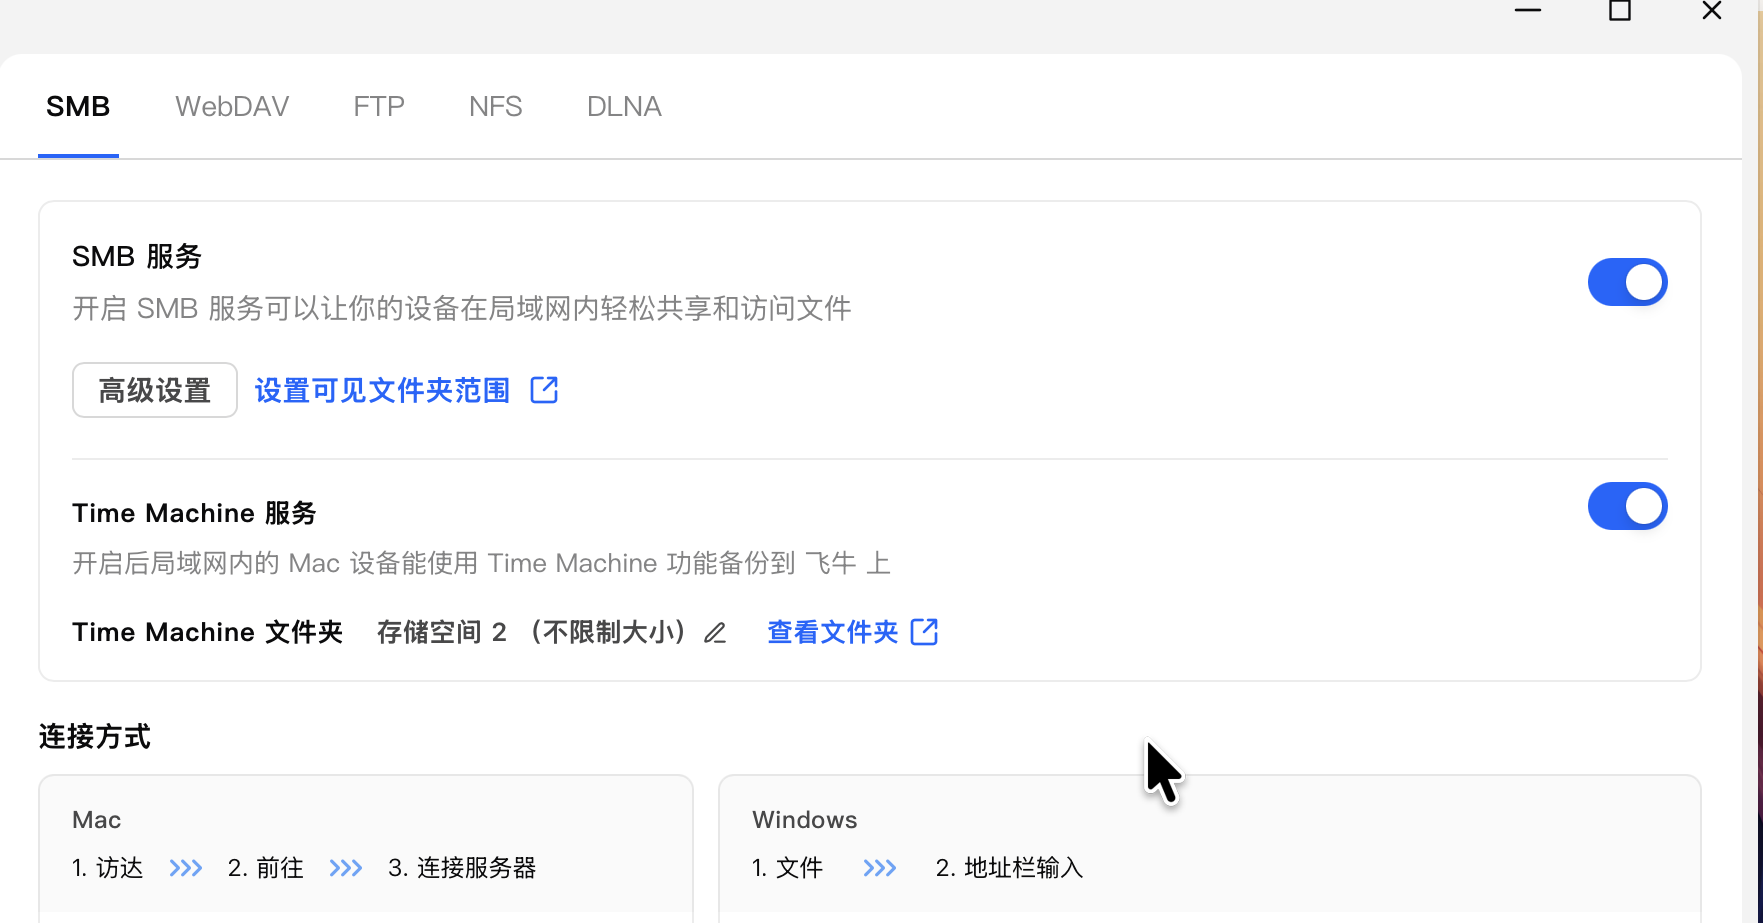Click Windows step 1. 文件
Viewport: 1763px width, 923px height.
pyautogui.click(x=788, y=868)
